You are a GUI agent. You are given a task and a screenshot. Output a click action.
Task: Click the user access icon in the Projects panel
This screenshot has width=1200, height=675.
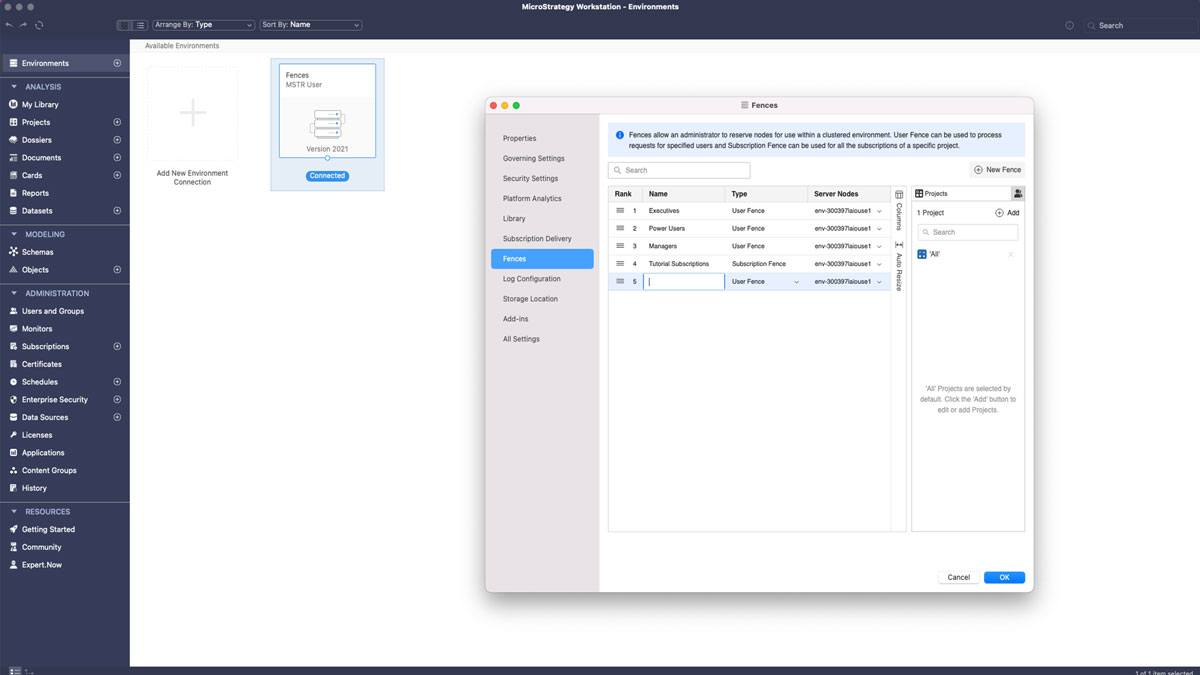1018,193
